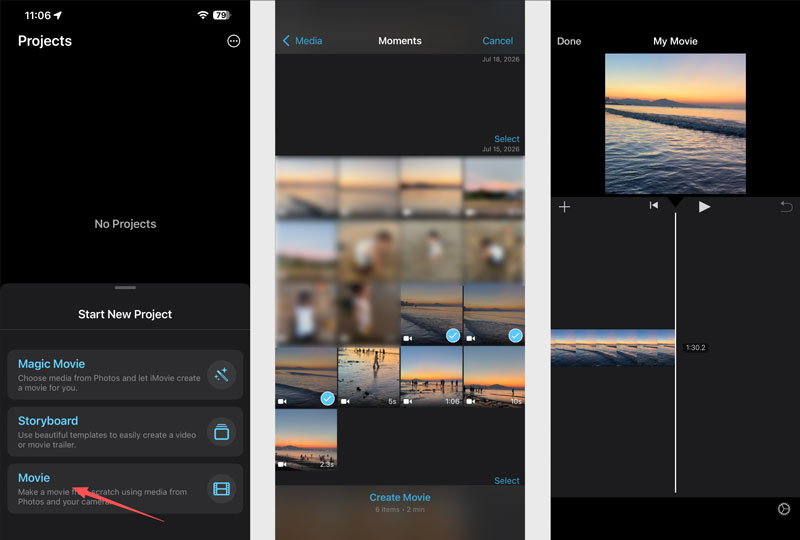Select the 2.3s sunset video thumbnail
This screenshot has width=800, height=540.
tap(306, 439)
